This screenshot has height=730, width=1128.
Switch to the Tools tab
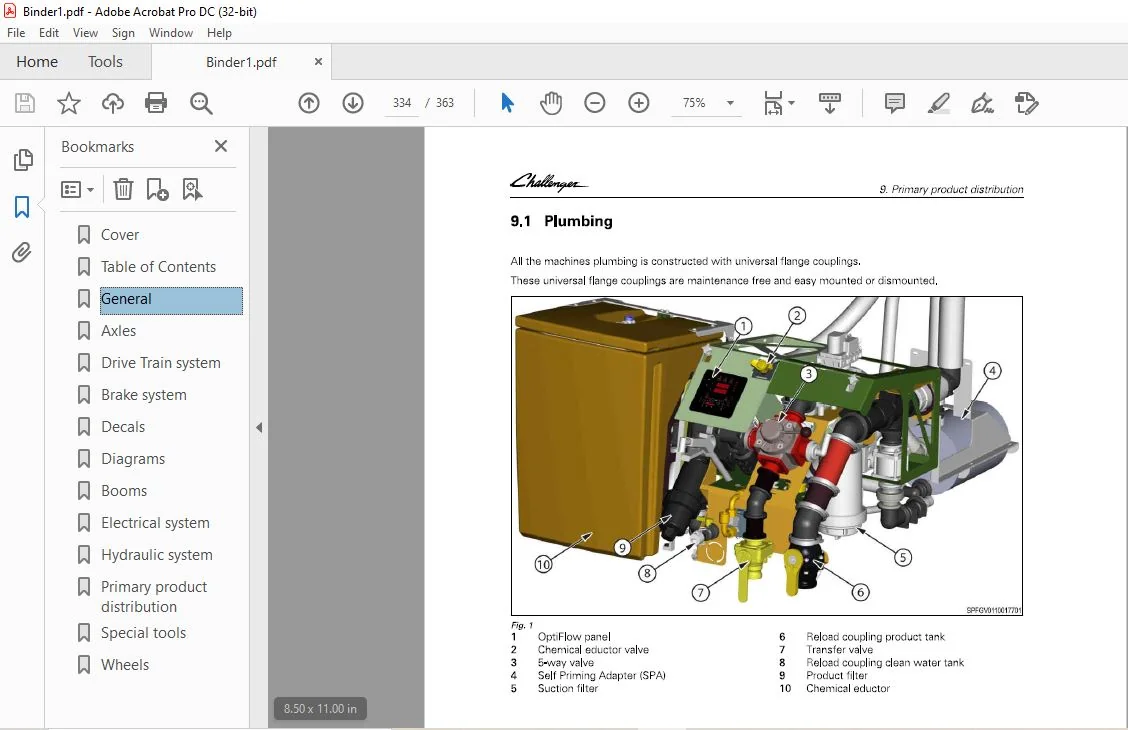105,62
